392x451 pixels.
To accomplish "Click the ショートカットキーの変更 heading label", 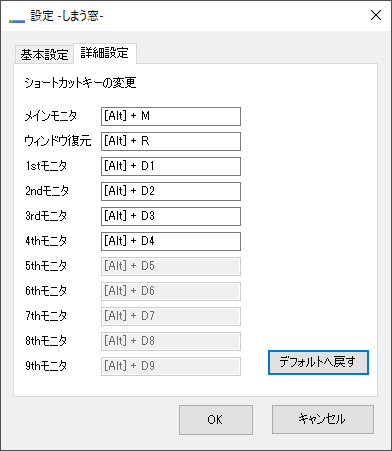I will pos(80,83).
